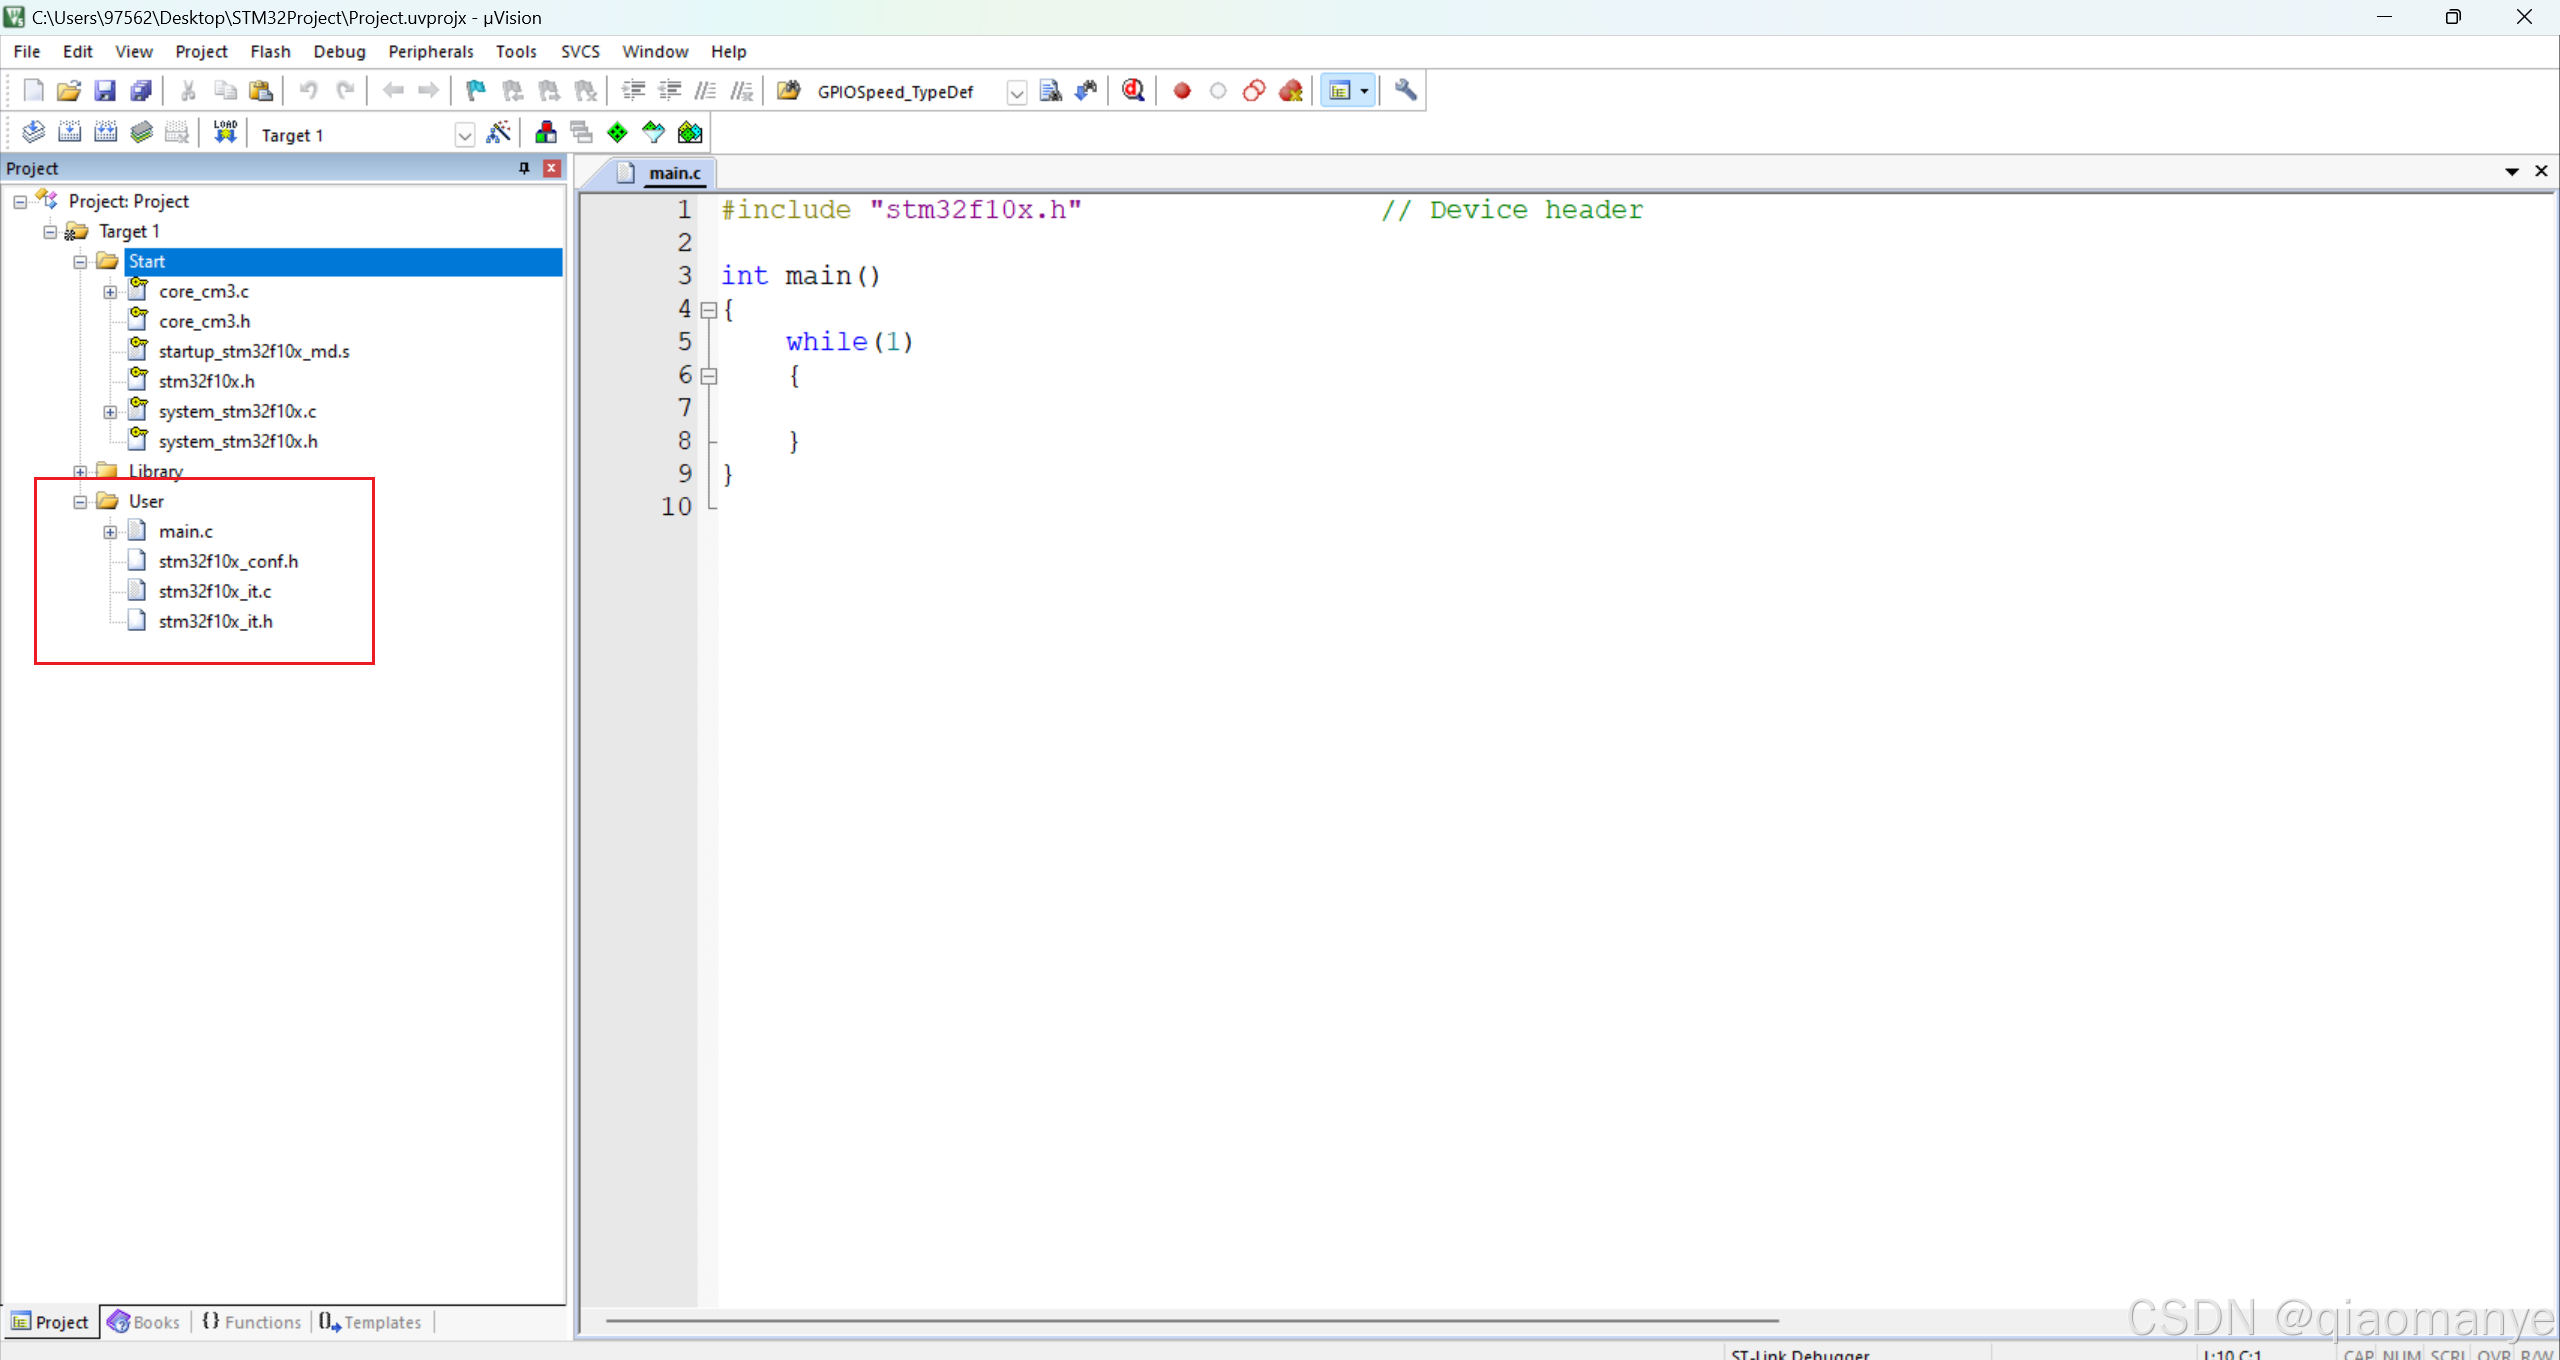Open the Target 1 dropdown
The width and height of the screenshot is (2560, 1360).
tap(464, 135)
